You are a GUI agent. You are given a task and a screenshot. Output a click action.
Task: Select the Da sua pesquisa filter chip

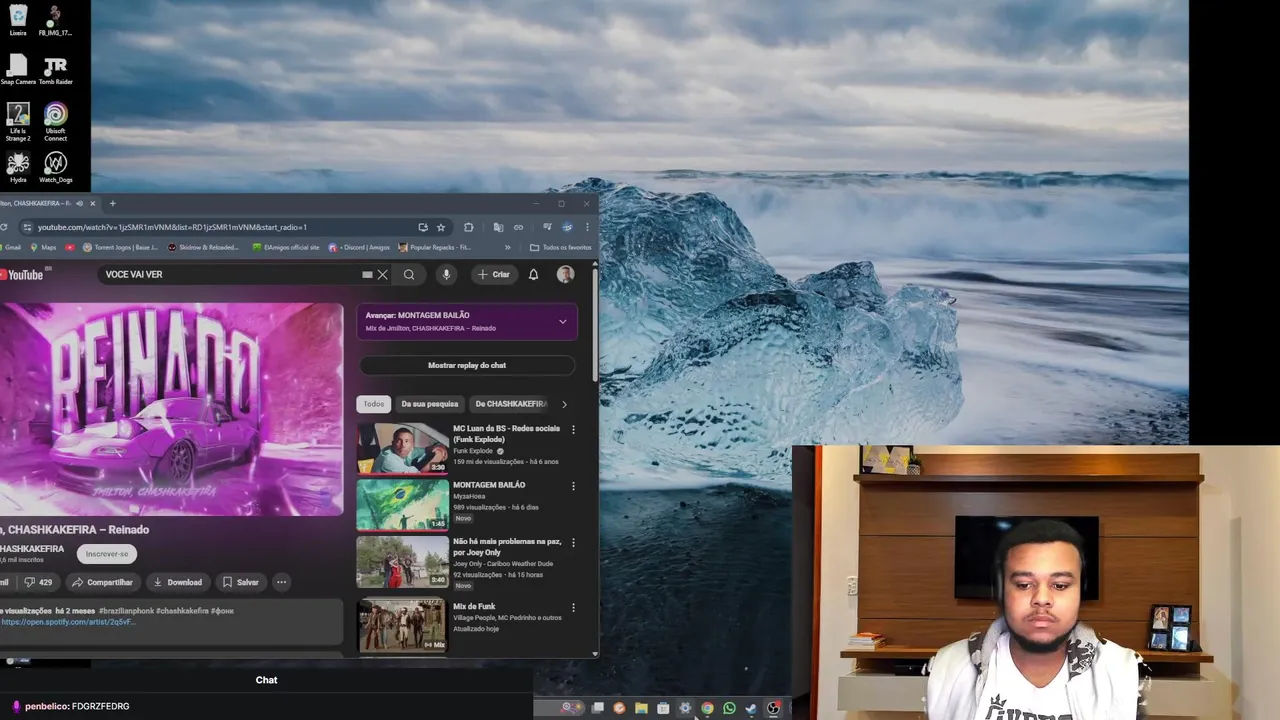tap(430, 404)
